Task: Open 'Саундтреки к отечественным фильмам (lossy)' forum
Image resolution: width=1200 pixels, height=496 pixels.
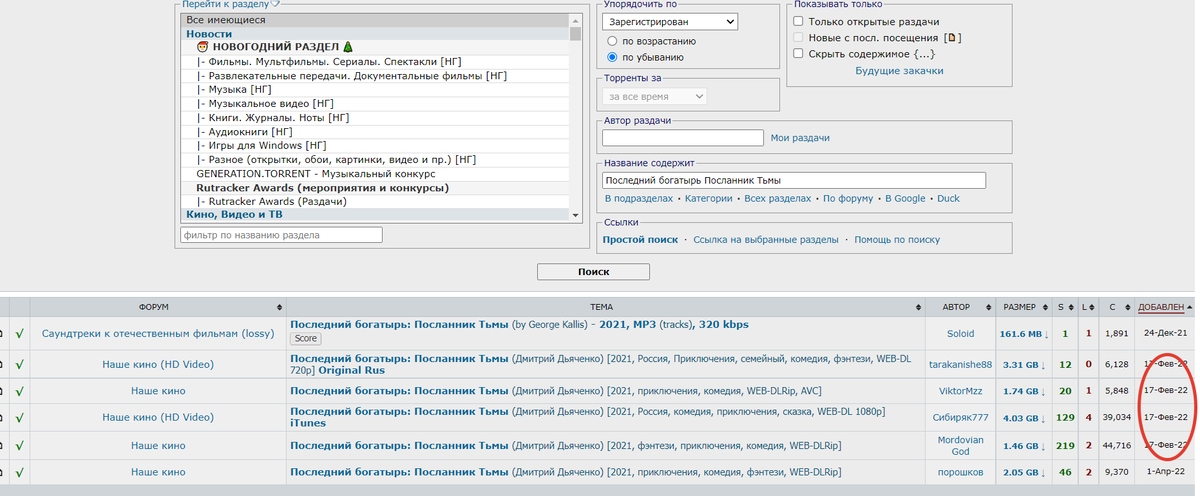Action: [159, 333]
